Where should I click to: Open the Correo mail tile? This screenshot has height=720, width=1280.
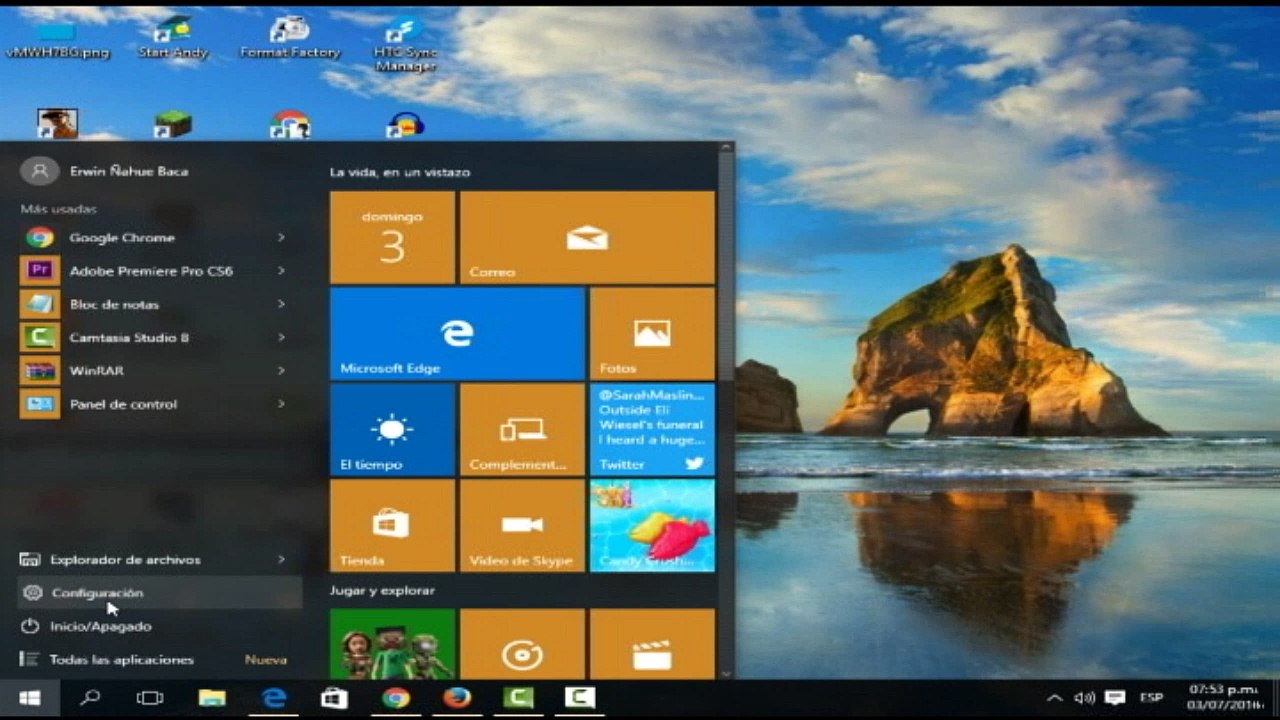coord(587,238)
